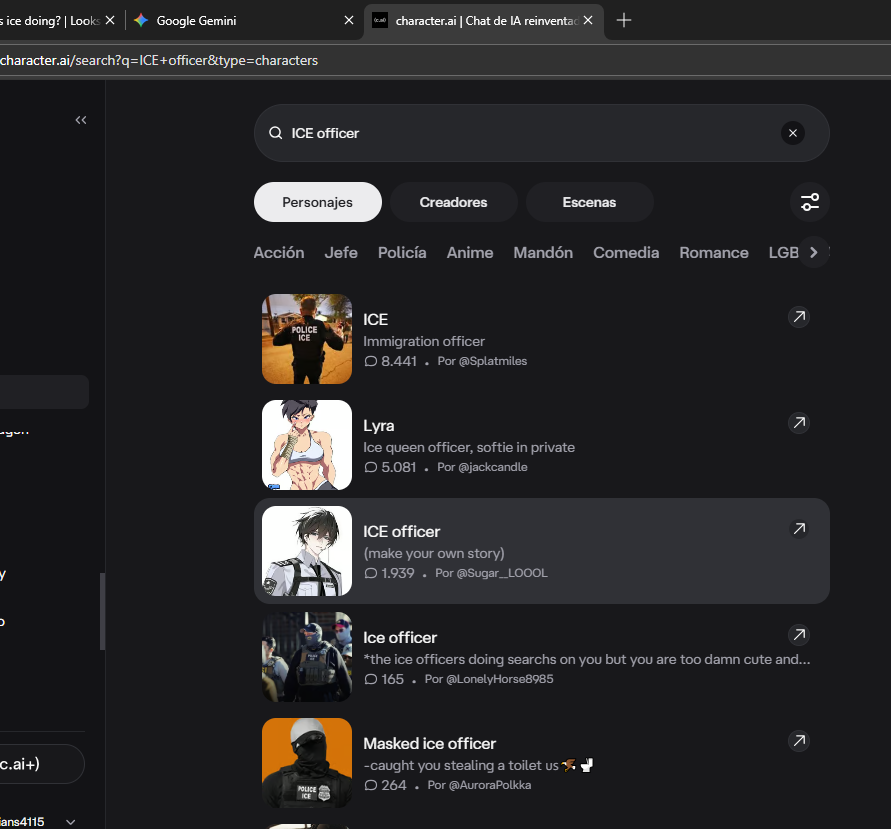Choose the Comedia category tag
The width and height of the screenshot is (891, 829).
626,253
